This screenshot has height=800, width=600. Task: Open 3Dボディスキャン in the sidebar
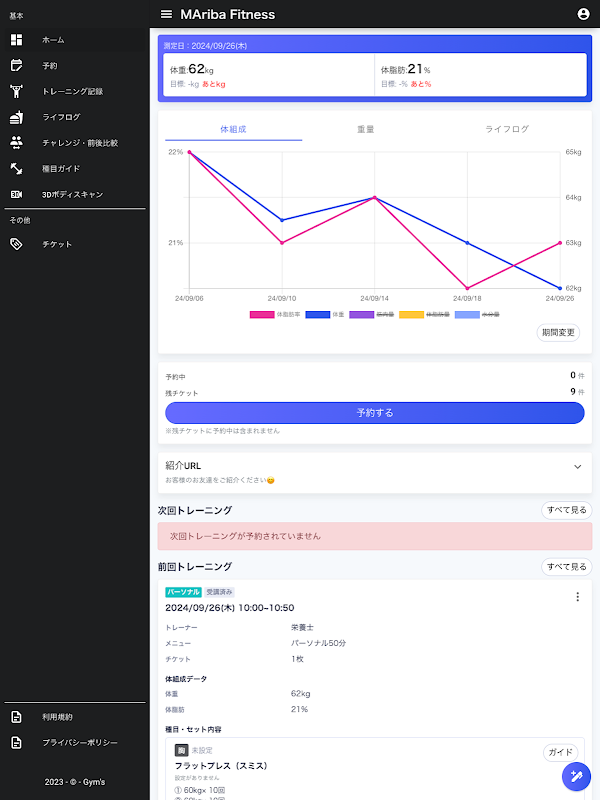75,194
